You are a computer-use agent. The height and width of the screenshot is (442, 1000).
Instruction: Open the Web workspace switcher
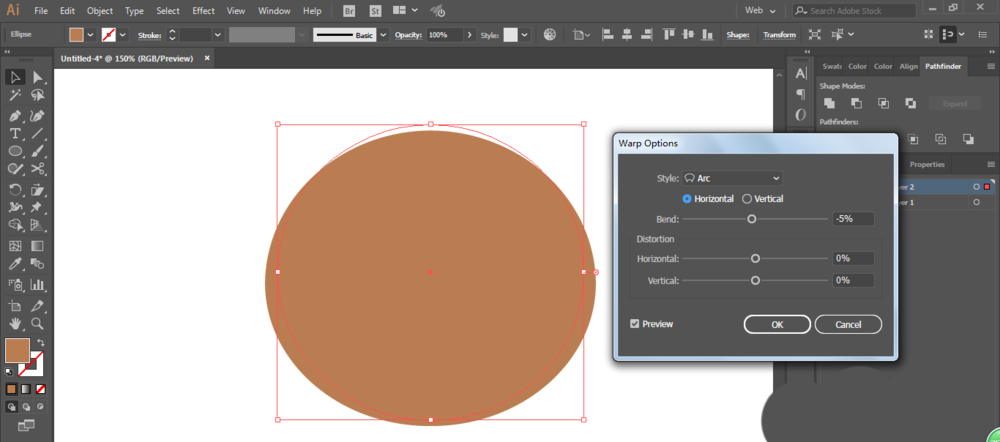pos(761,11)
